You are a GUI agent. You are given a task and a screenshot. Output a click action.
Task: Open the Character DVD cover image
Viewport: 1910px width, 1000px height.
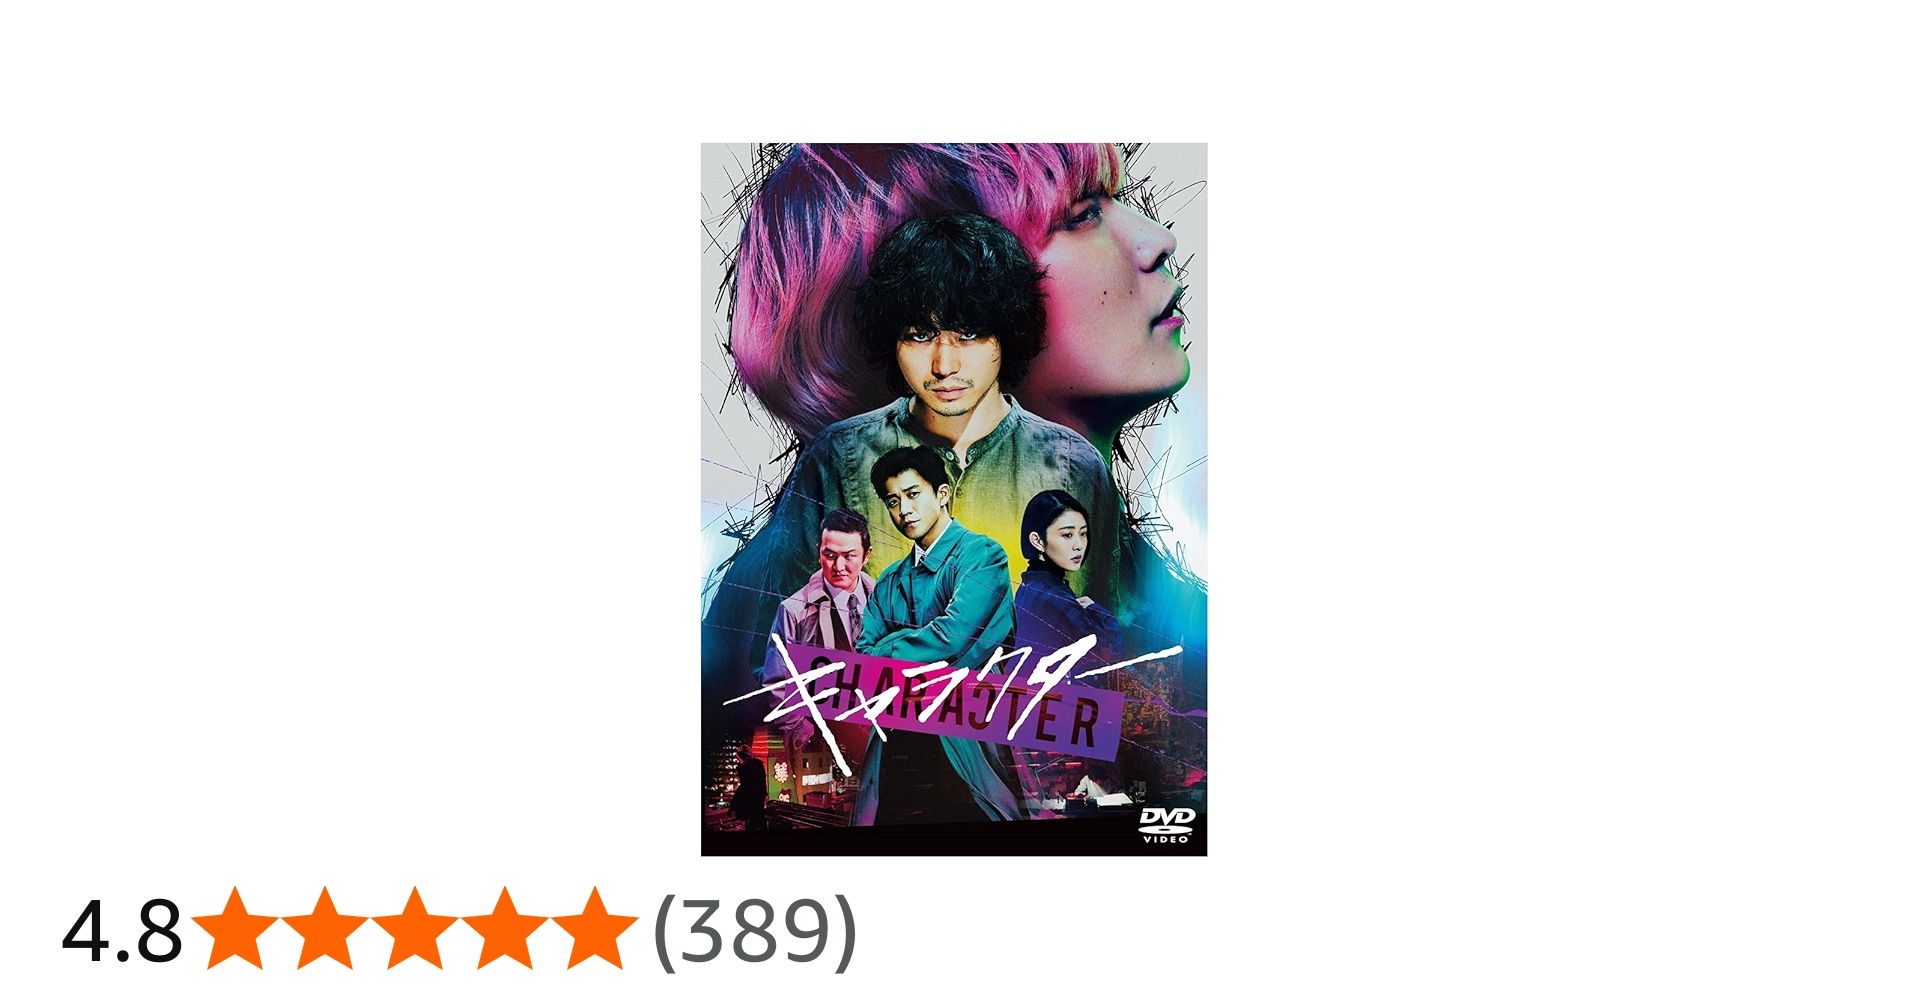pyautogui.click(x=954, y=499)
